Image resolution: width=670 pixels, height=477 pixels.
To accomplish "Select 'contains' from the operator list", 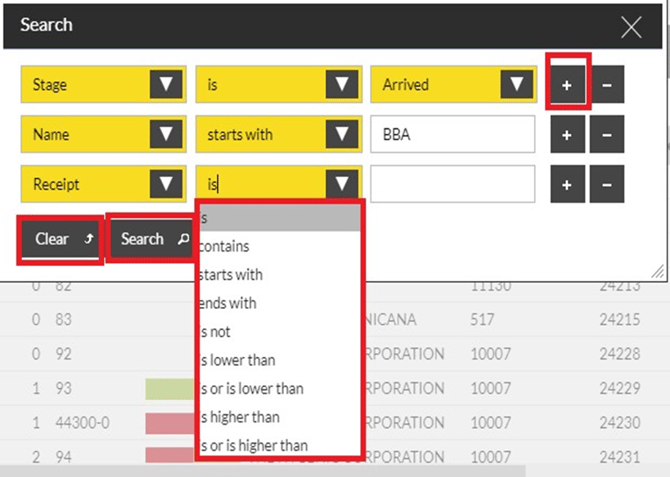I will click(x=226, y=246).
